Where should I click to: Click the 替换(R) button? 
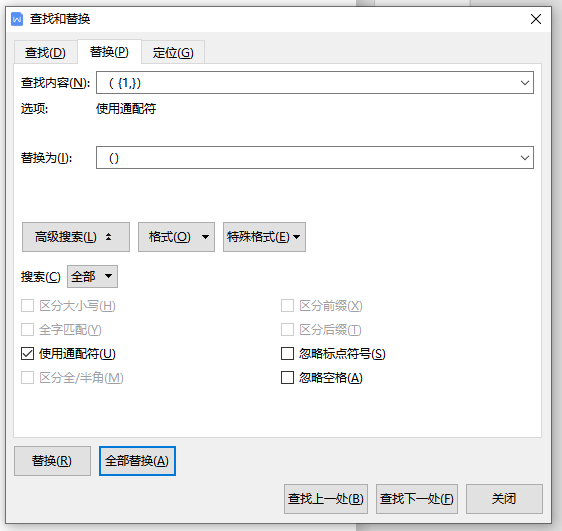point(52,461)
